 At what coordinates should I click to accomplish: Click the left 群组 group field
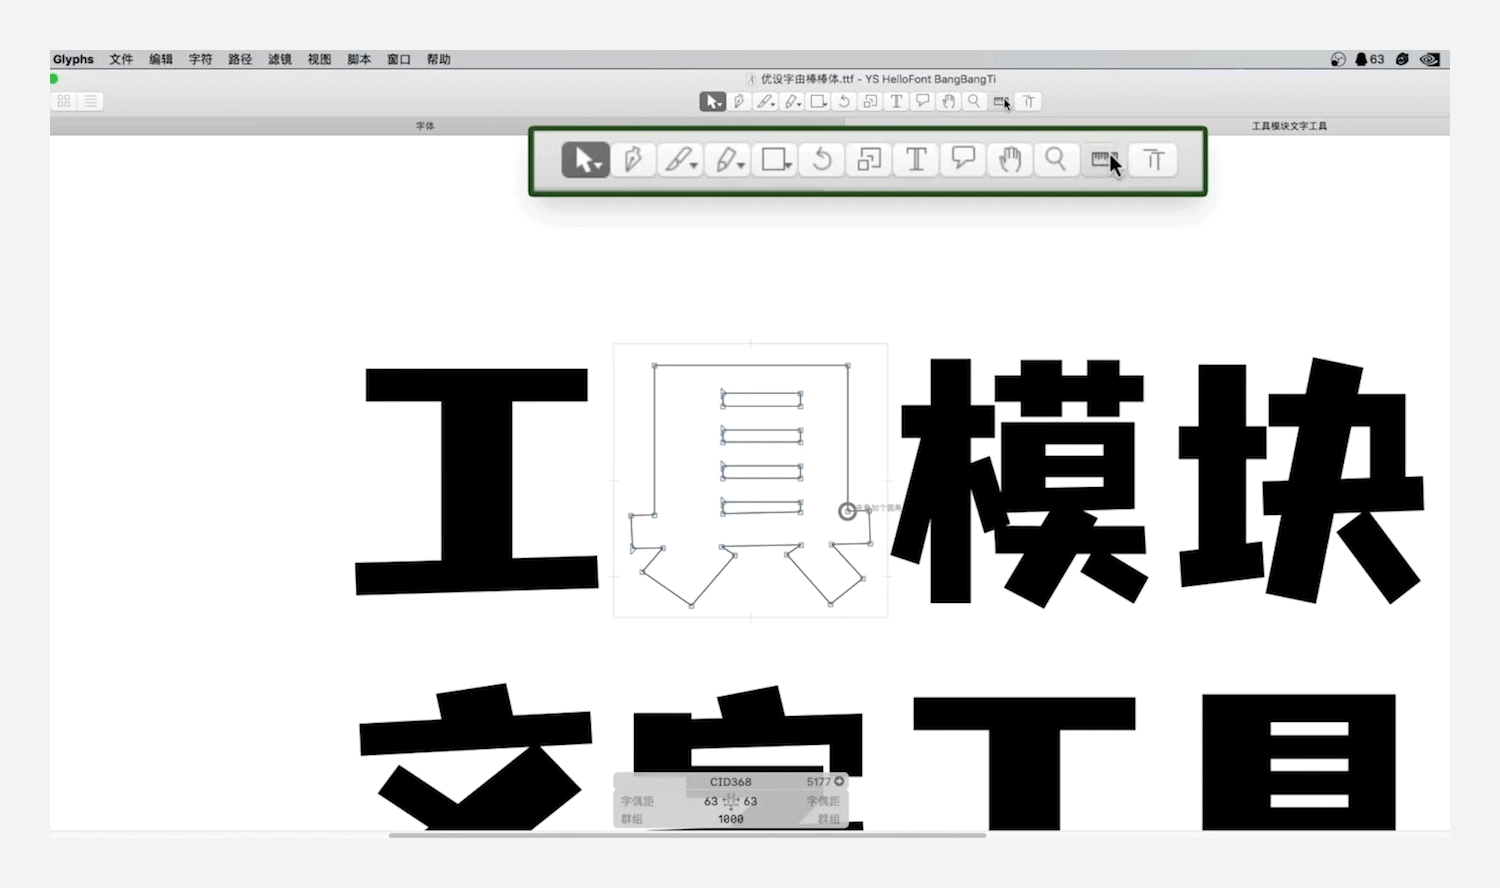coord(632,819)
